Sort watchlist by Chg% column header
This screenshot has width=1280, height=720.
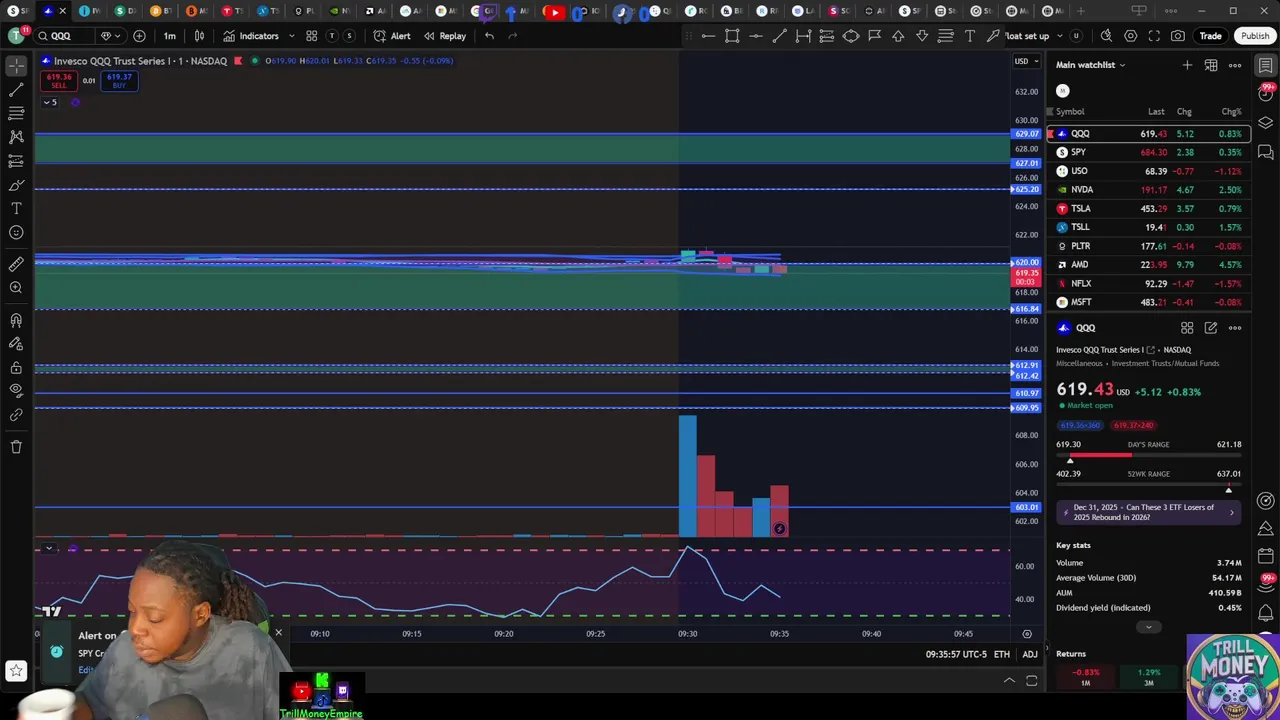1231,112
